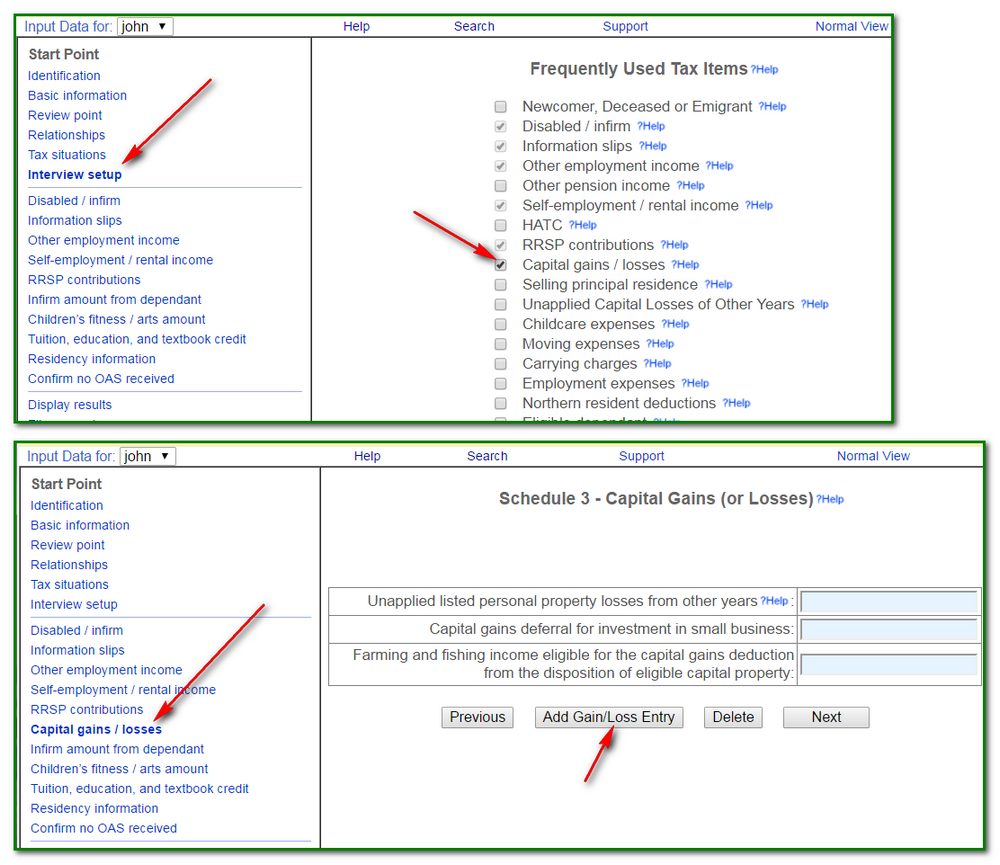Click the Previous button
The image size is (1000, 865).
pos(477,717)
